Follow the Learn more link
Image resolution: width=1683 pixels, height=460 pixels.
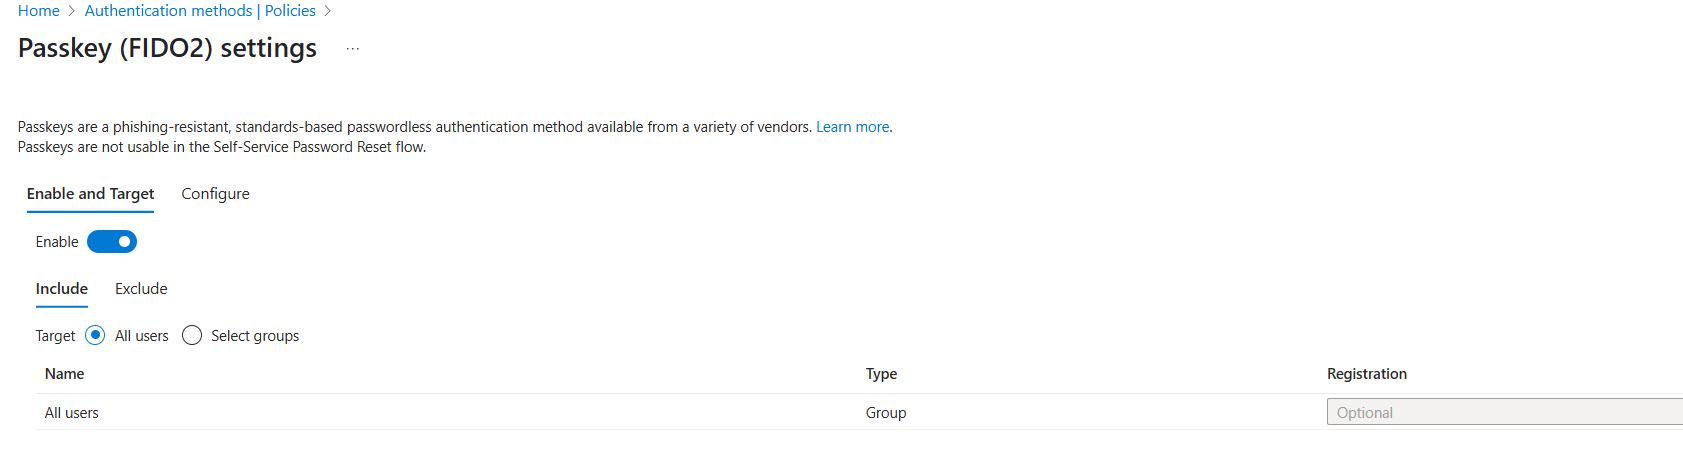coord(852,127)
